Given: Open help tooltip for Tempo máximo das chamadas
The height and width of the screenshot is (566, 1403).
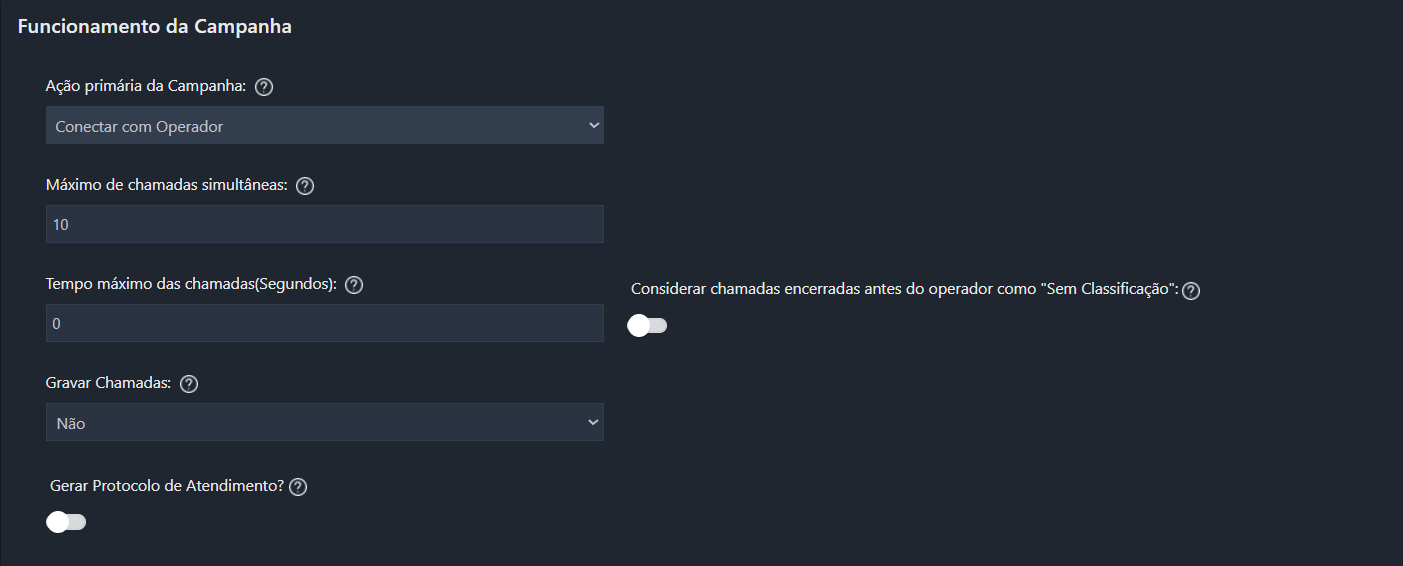Looking at the screenshot, I should click(x=354, y=285).
